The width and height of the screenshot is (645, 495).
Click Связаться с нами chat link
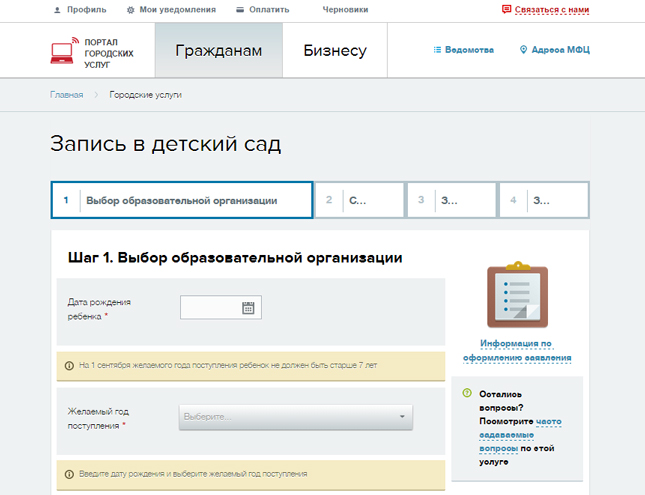tap(545, 9)
